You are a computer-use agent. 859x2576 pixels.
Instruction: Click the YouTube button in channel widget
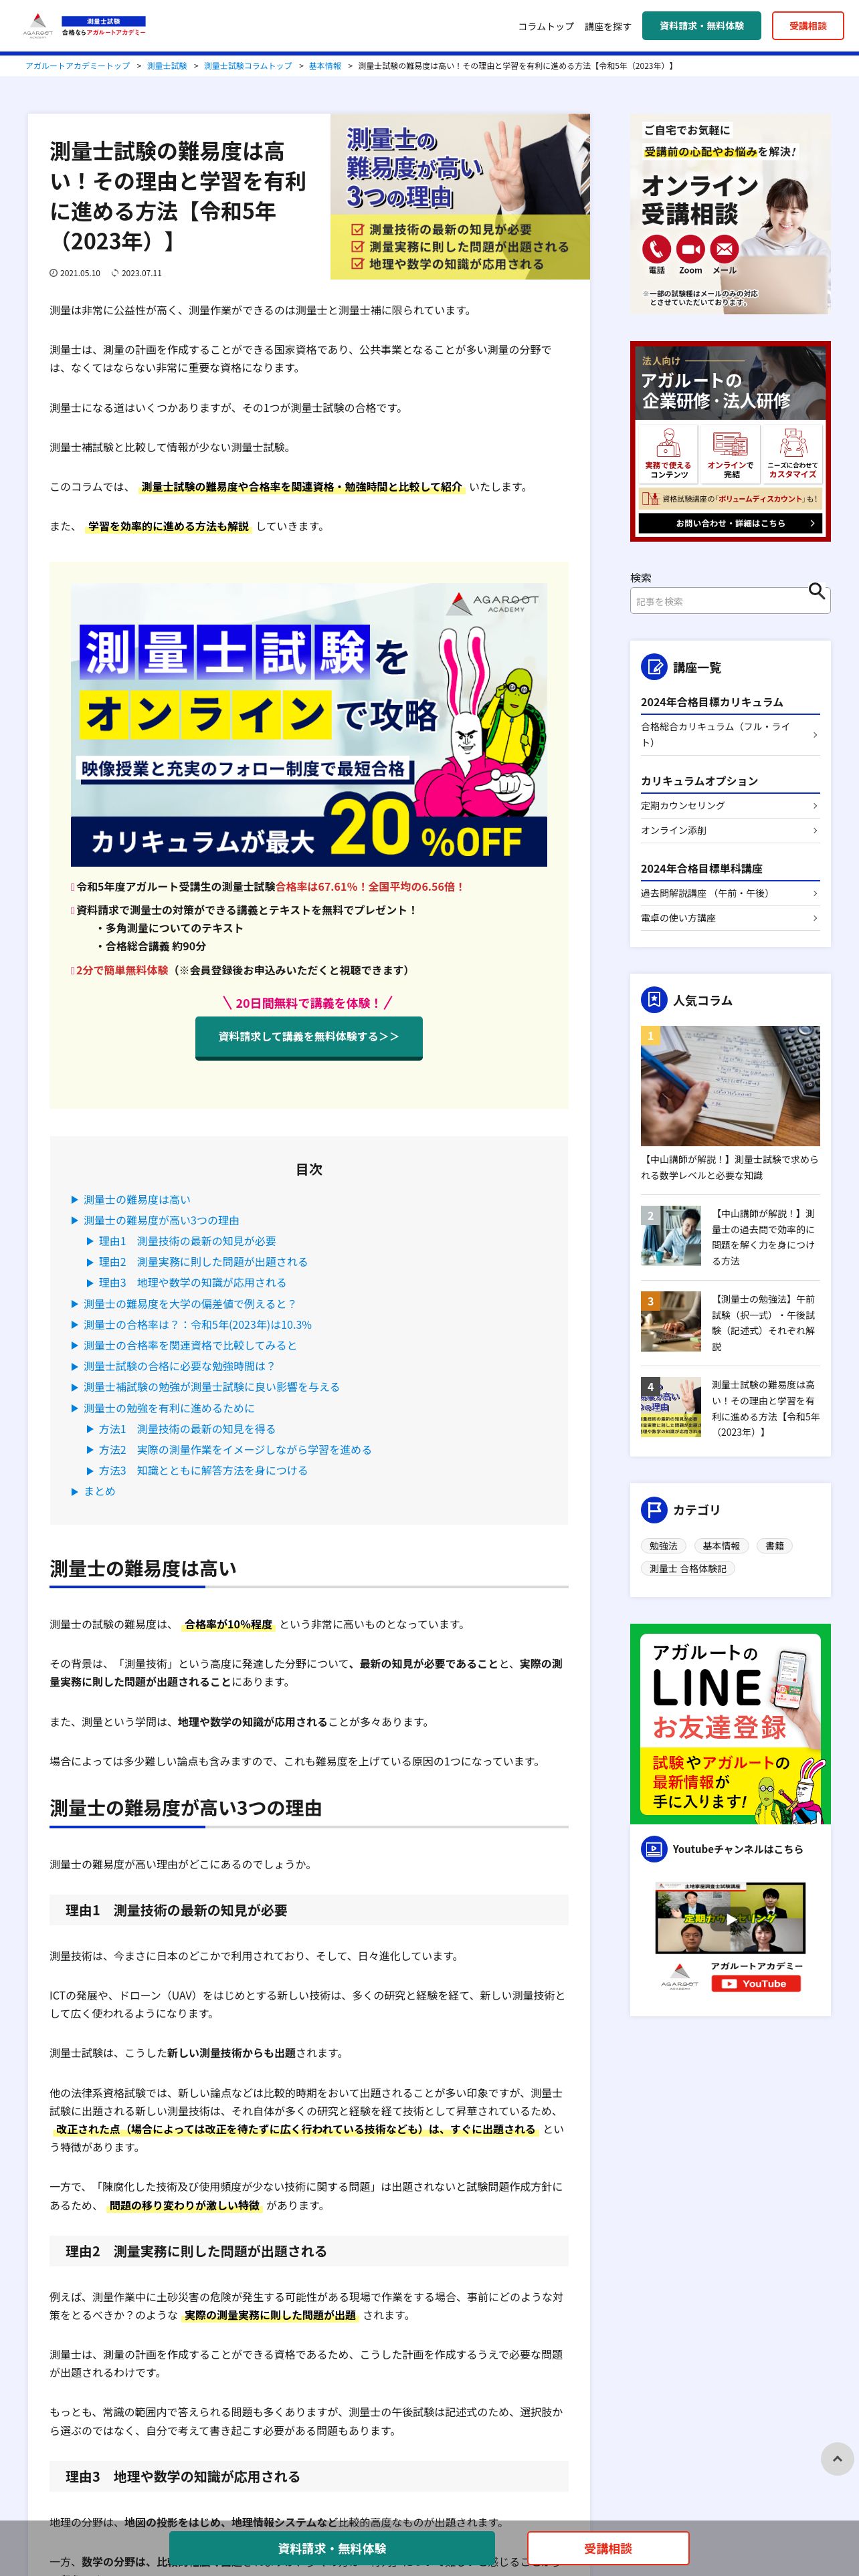(x=755, y=1983)
